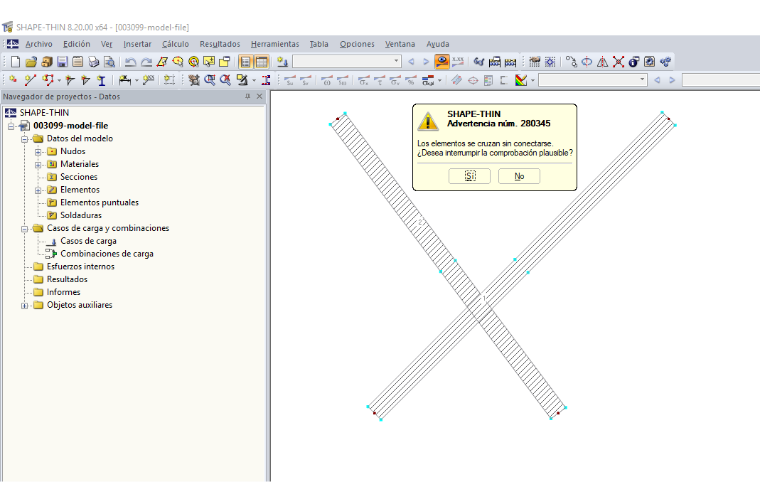Select 003099-model-file in the tree
The width and height of the screenshot is (760, 500).
(x=70, y=125)
